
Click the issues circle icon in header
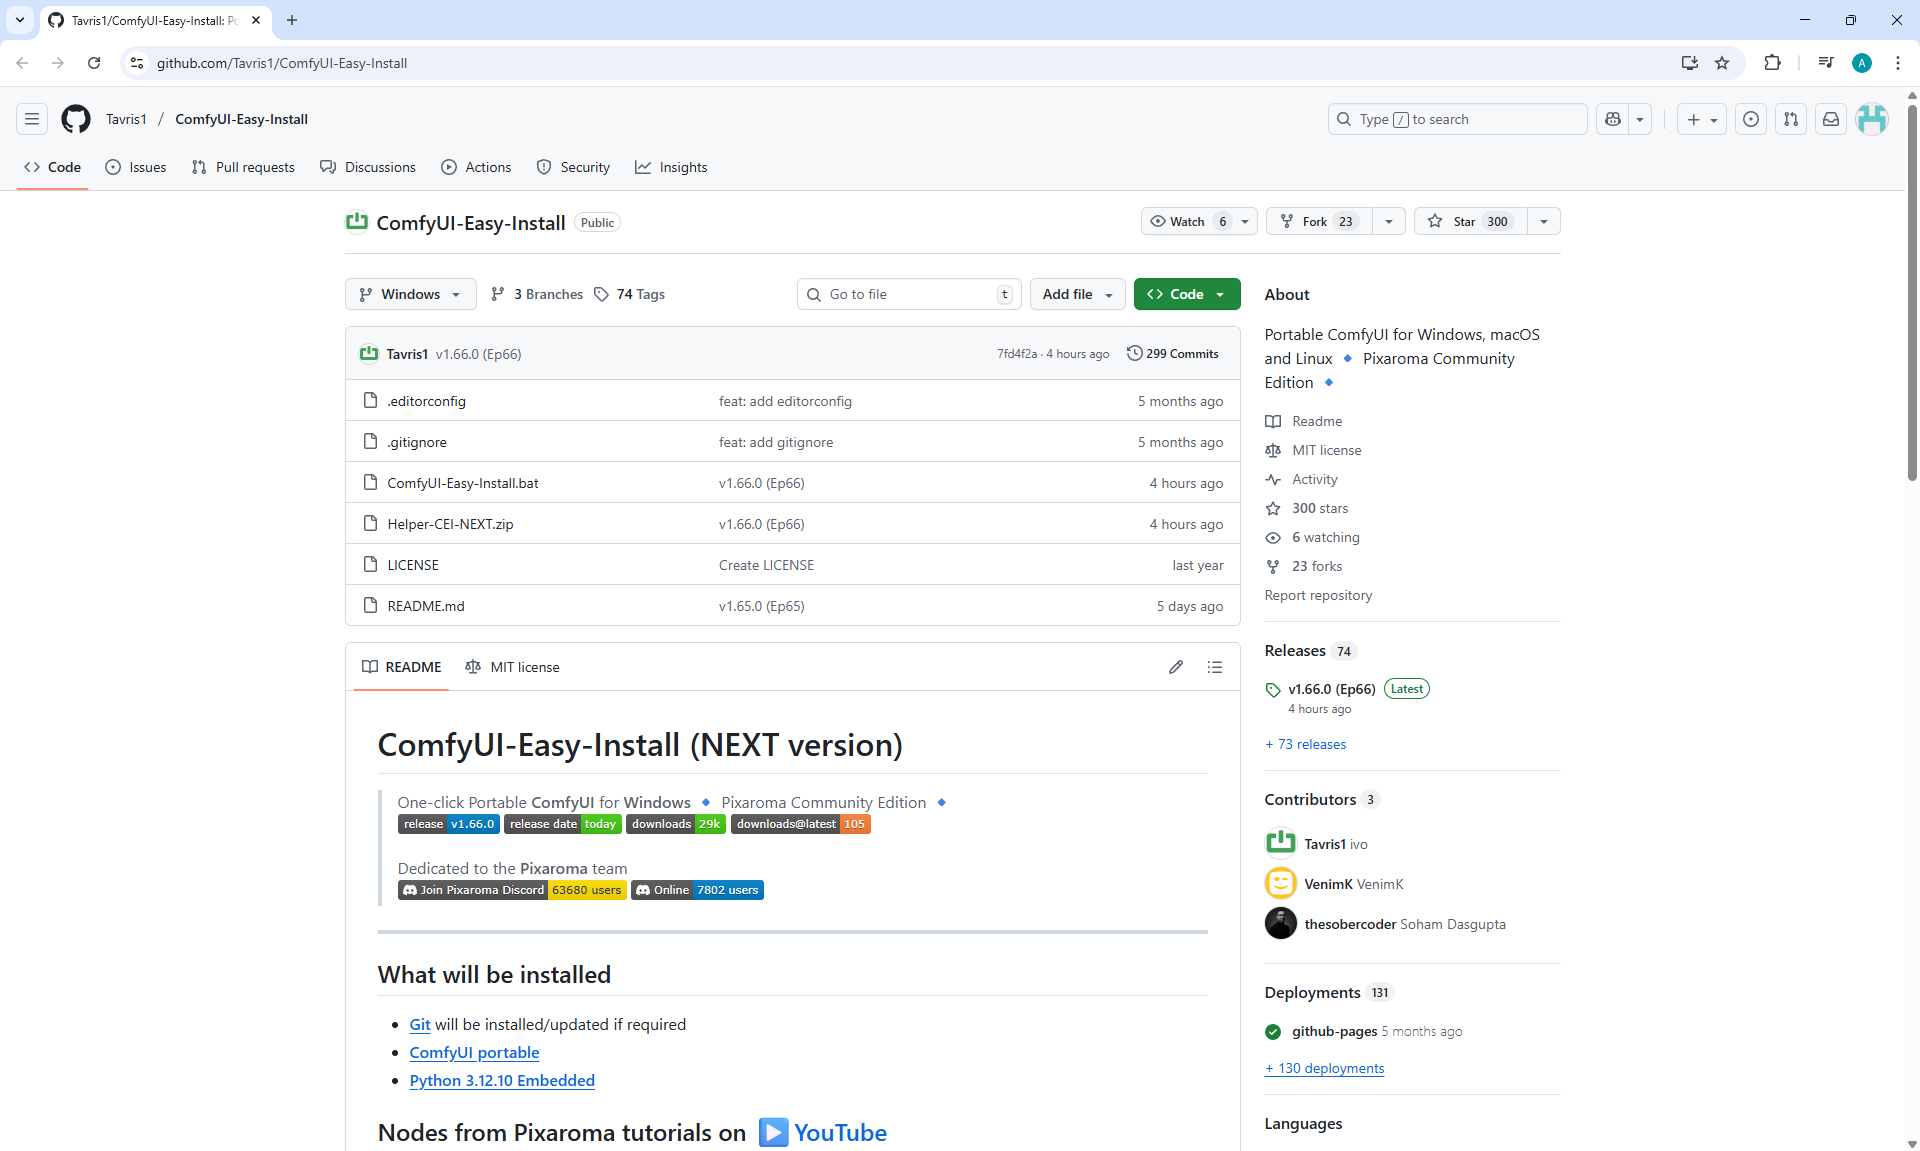pyautogui.click(x=1750, y=119)
